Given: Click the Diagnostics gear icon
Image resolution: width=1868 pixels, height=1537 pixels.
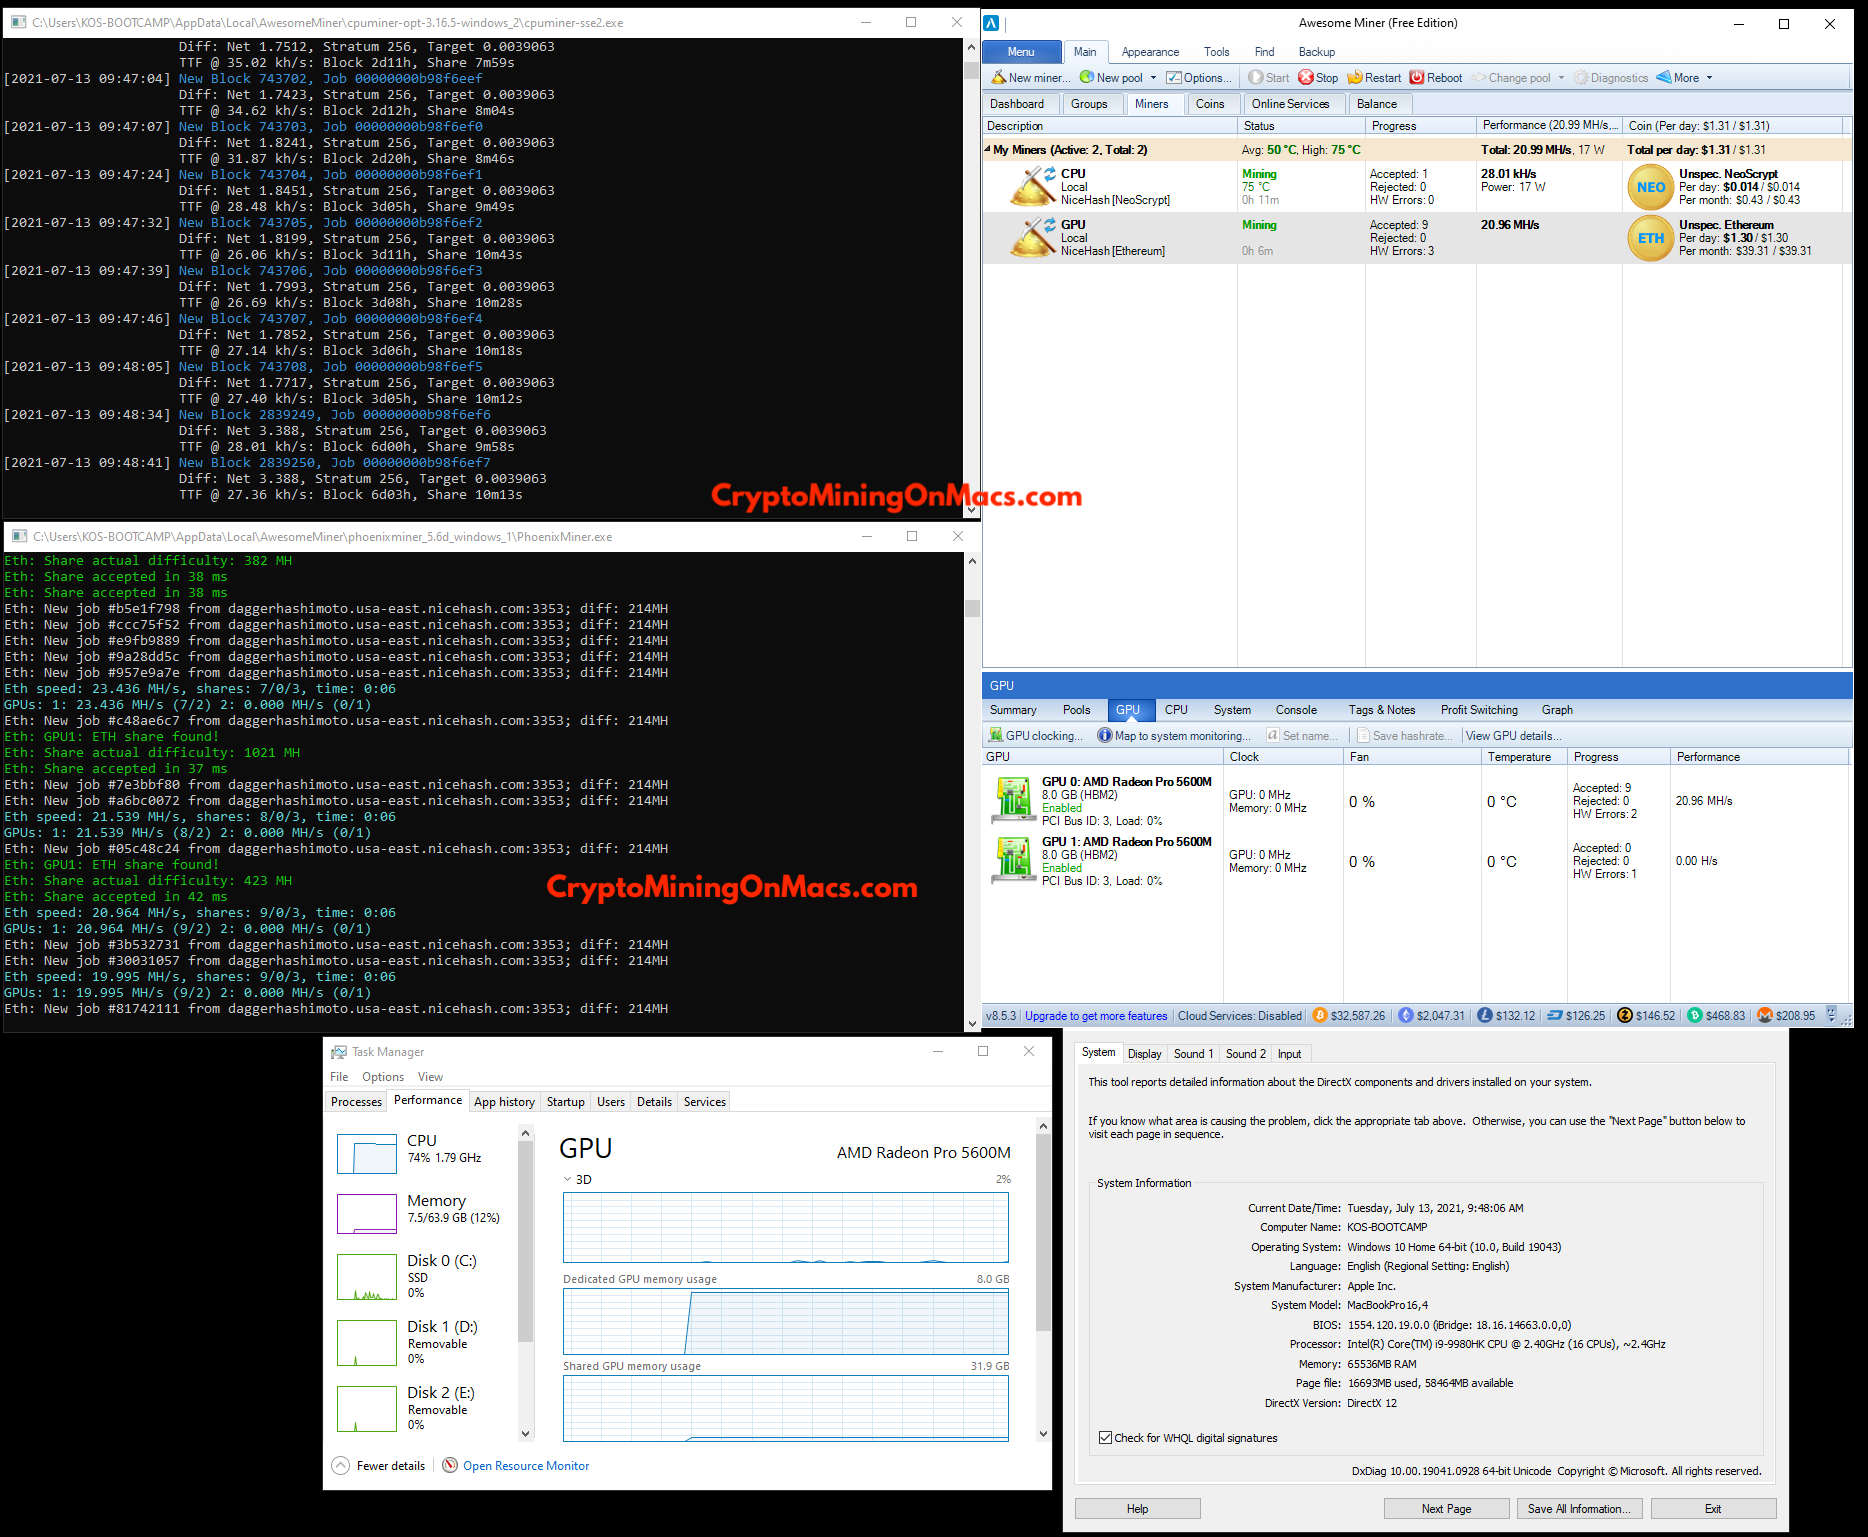Looking at the screenshot, I should point(1581,78).
